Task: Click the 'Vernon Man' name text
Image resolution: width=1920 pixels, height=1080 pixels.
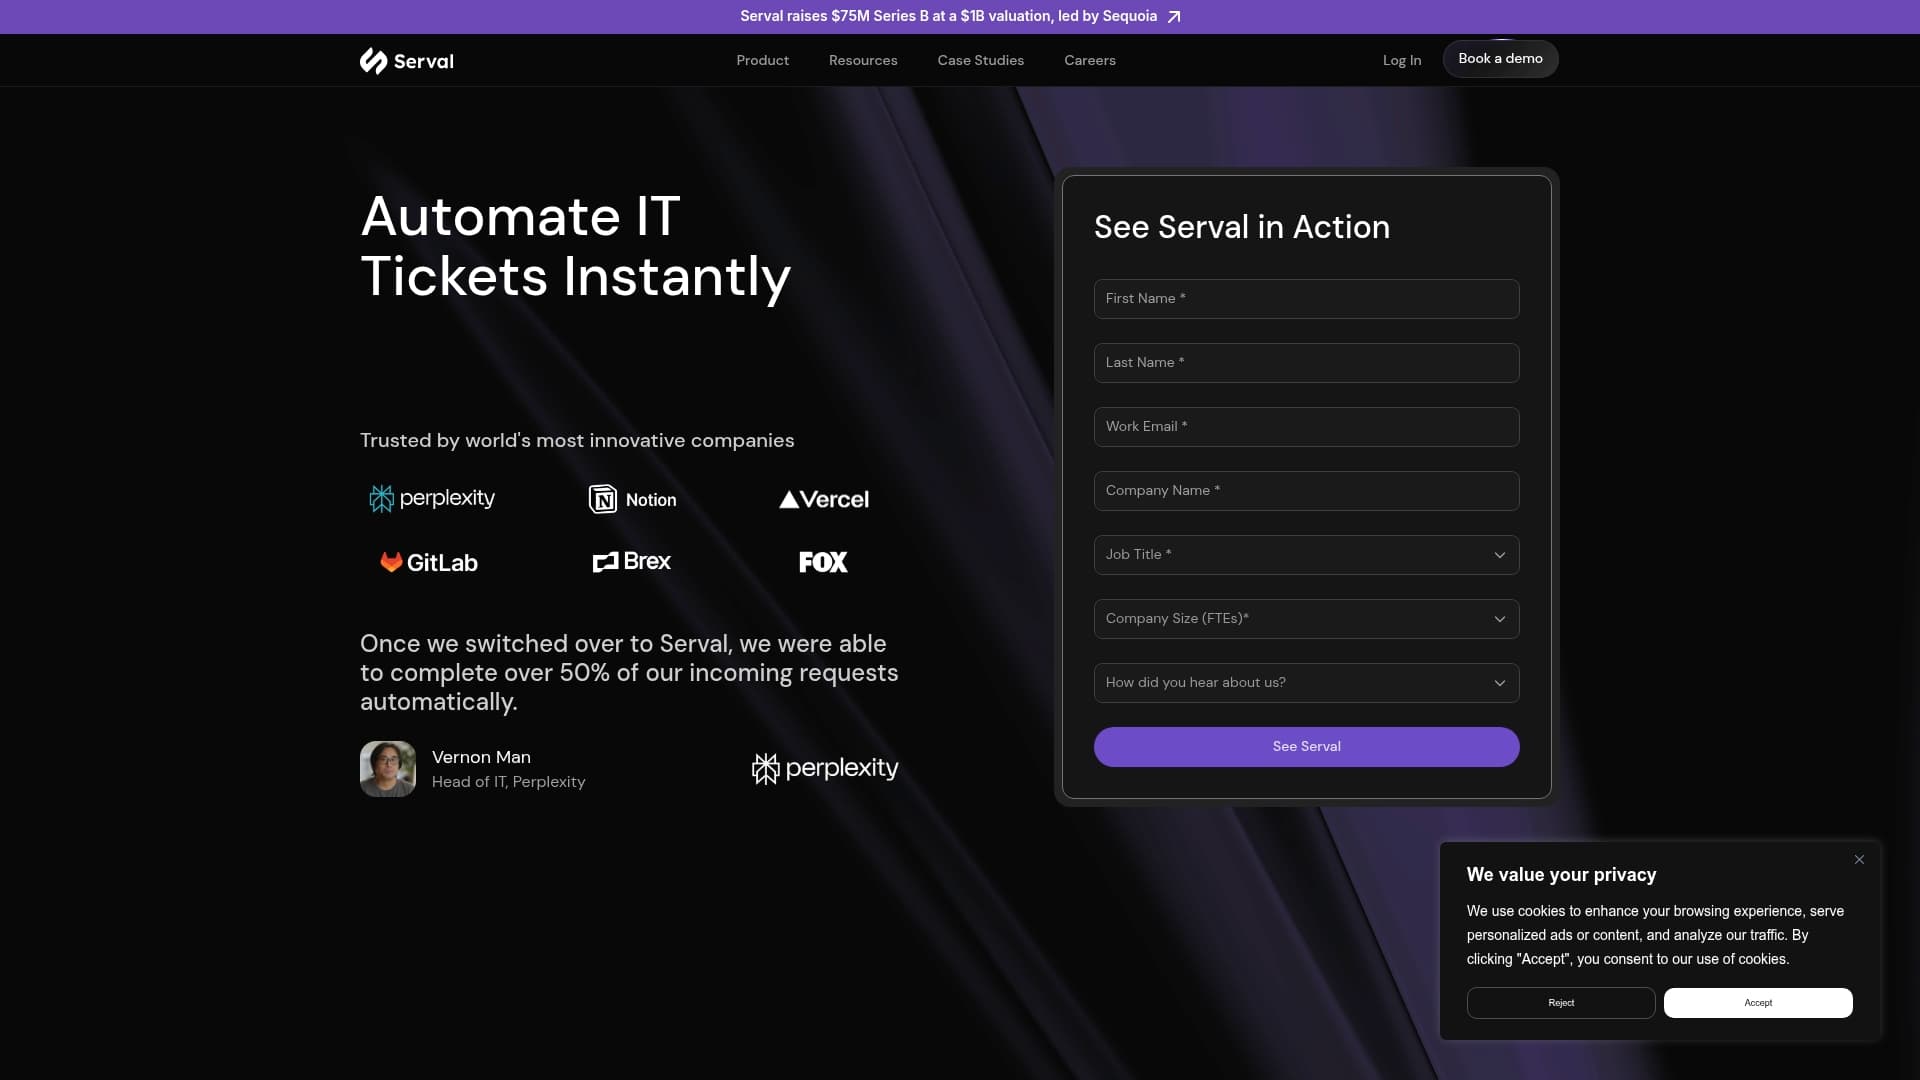Action: coord(481,757)
